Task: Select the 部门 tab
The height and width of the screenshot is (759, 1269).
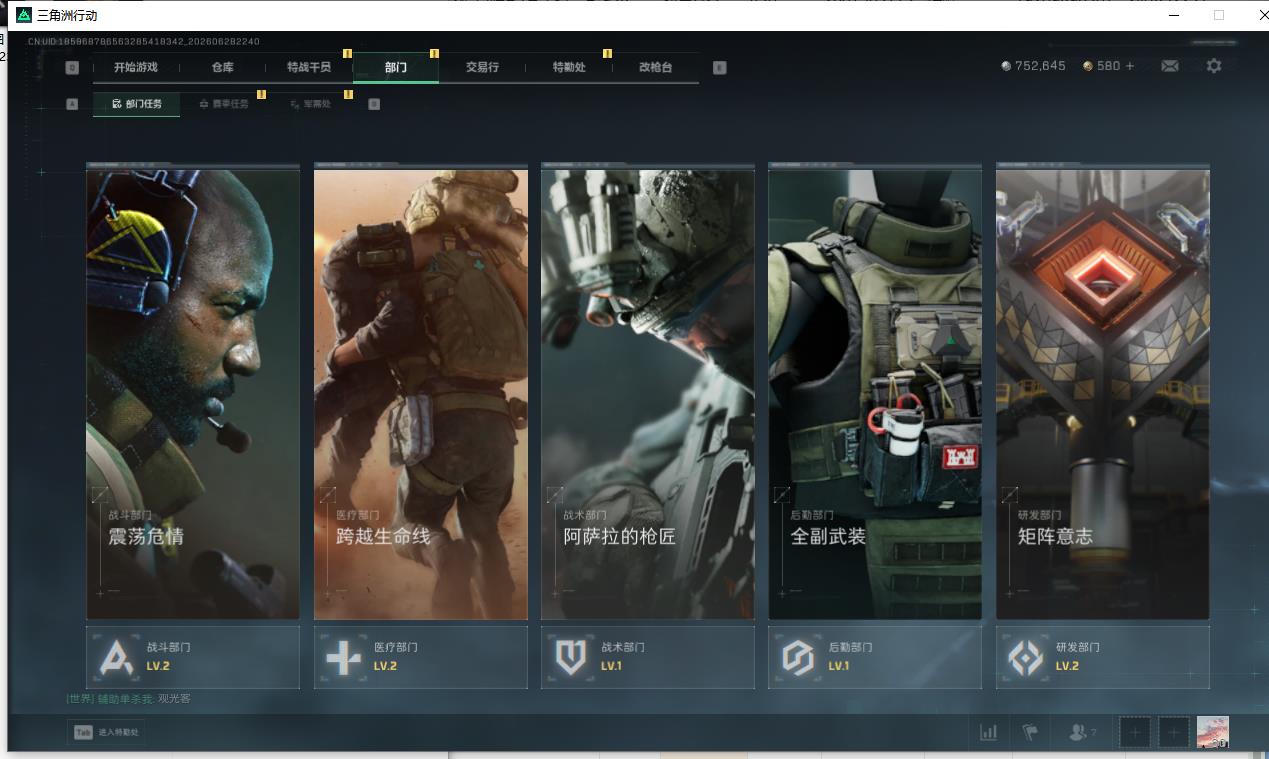Action: (396, 67)
